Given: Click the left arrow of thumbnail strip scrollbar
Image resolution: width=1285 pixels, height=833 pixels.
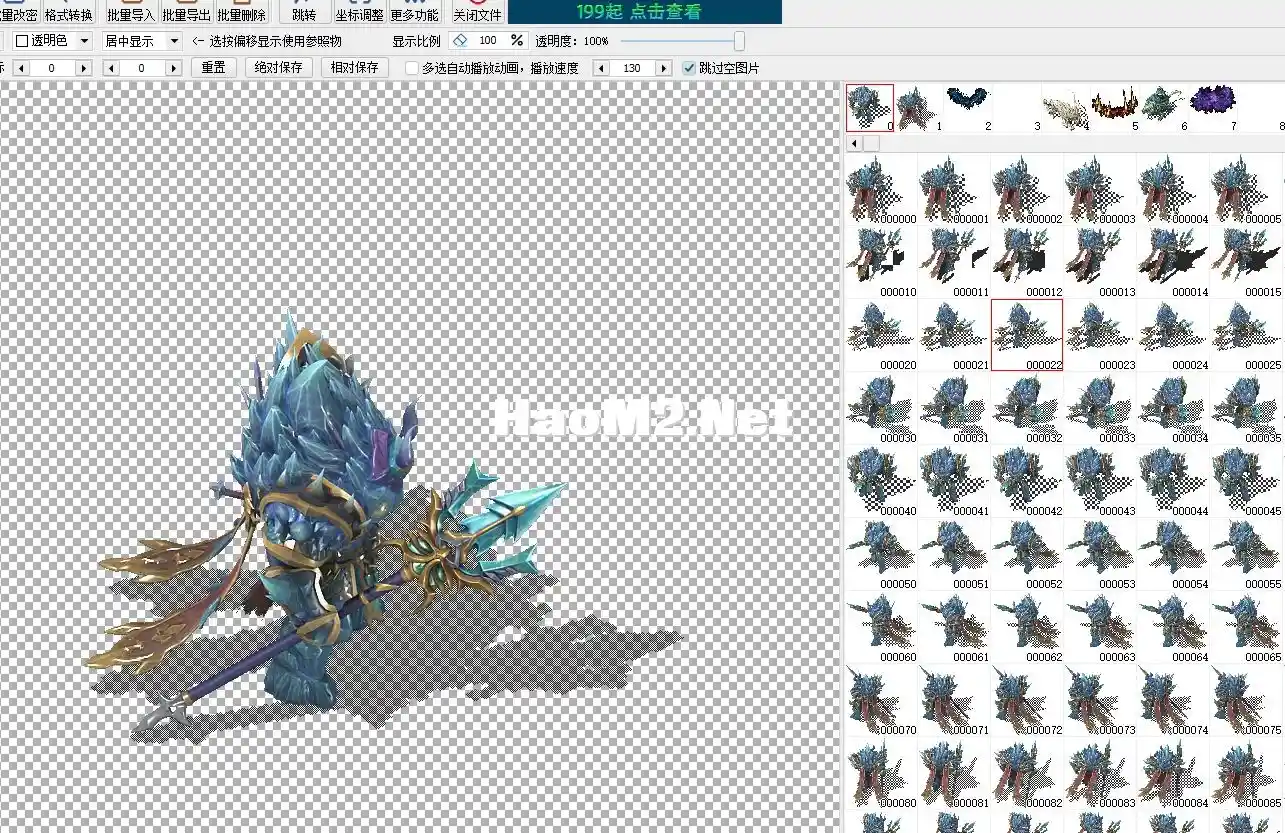Looking at the screenshot, I should coord(853,144).
